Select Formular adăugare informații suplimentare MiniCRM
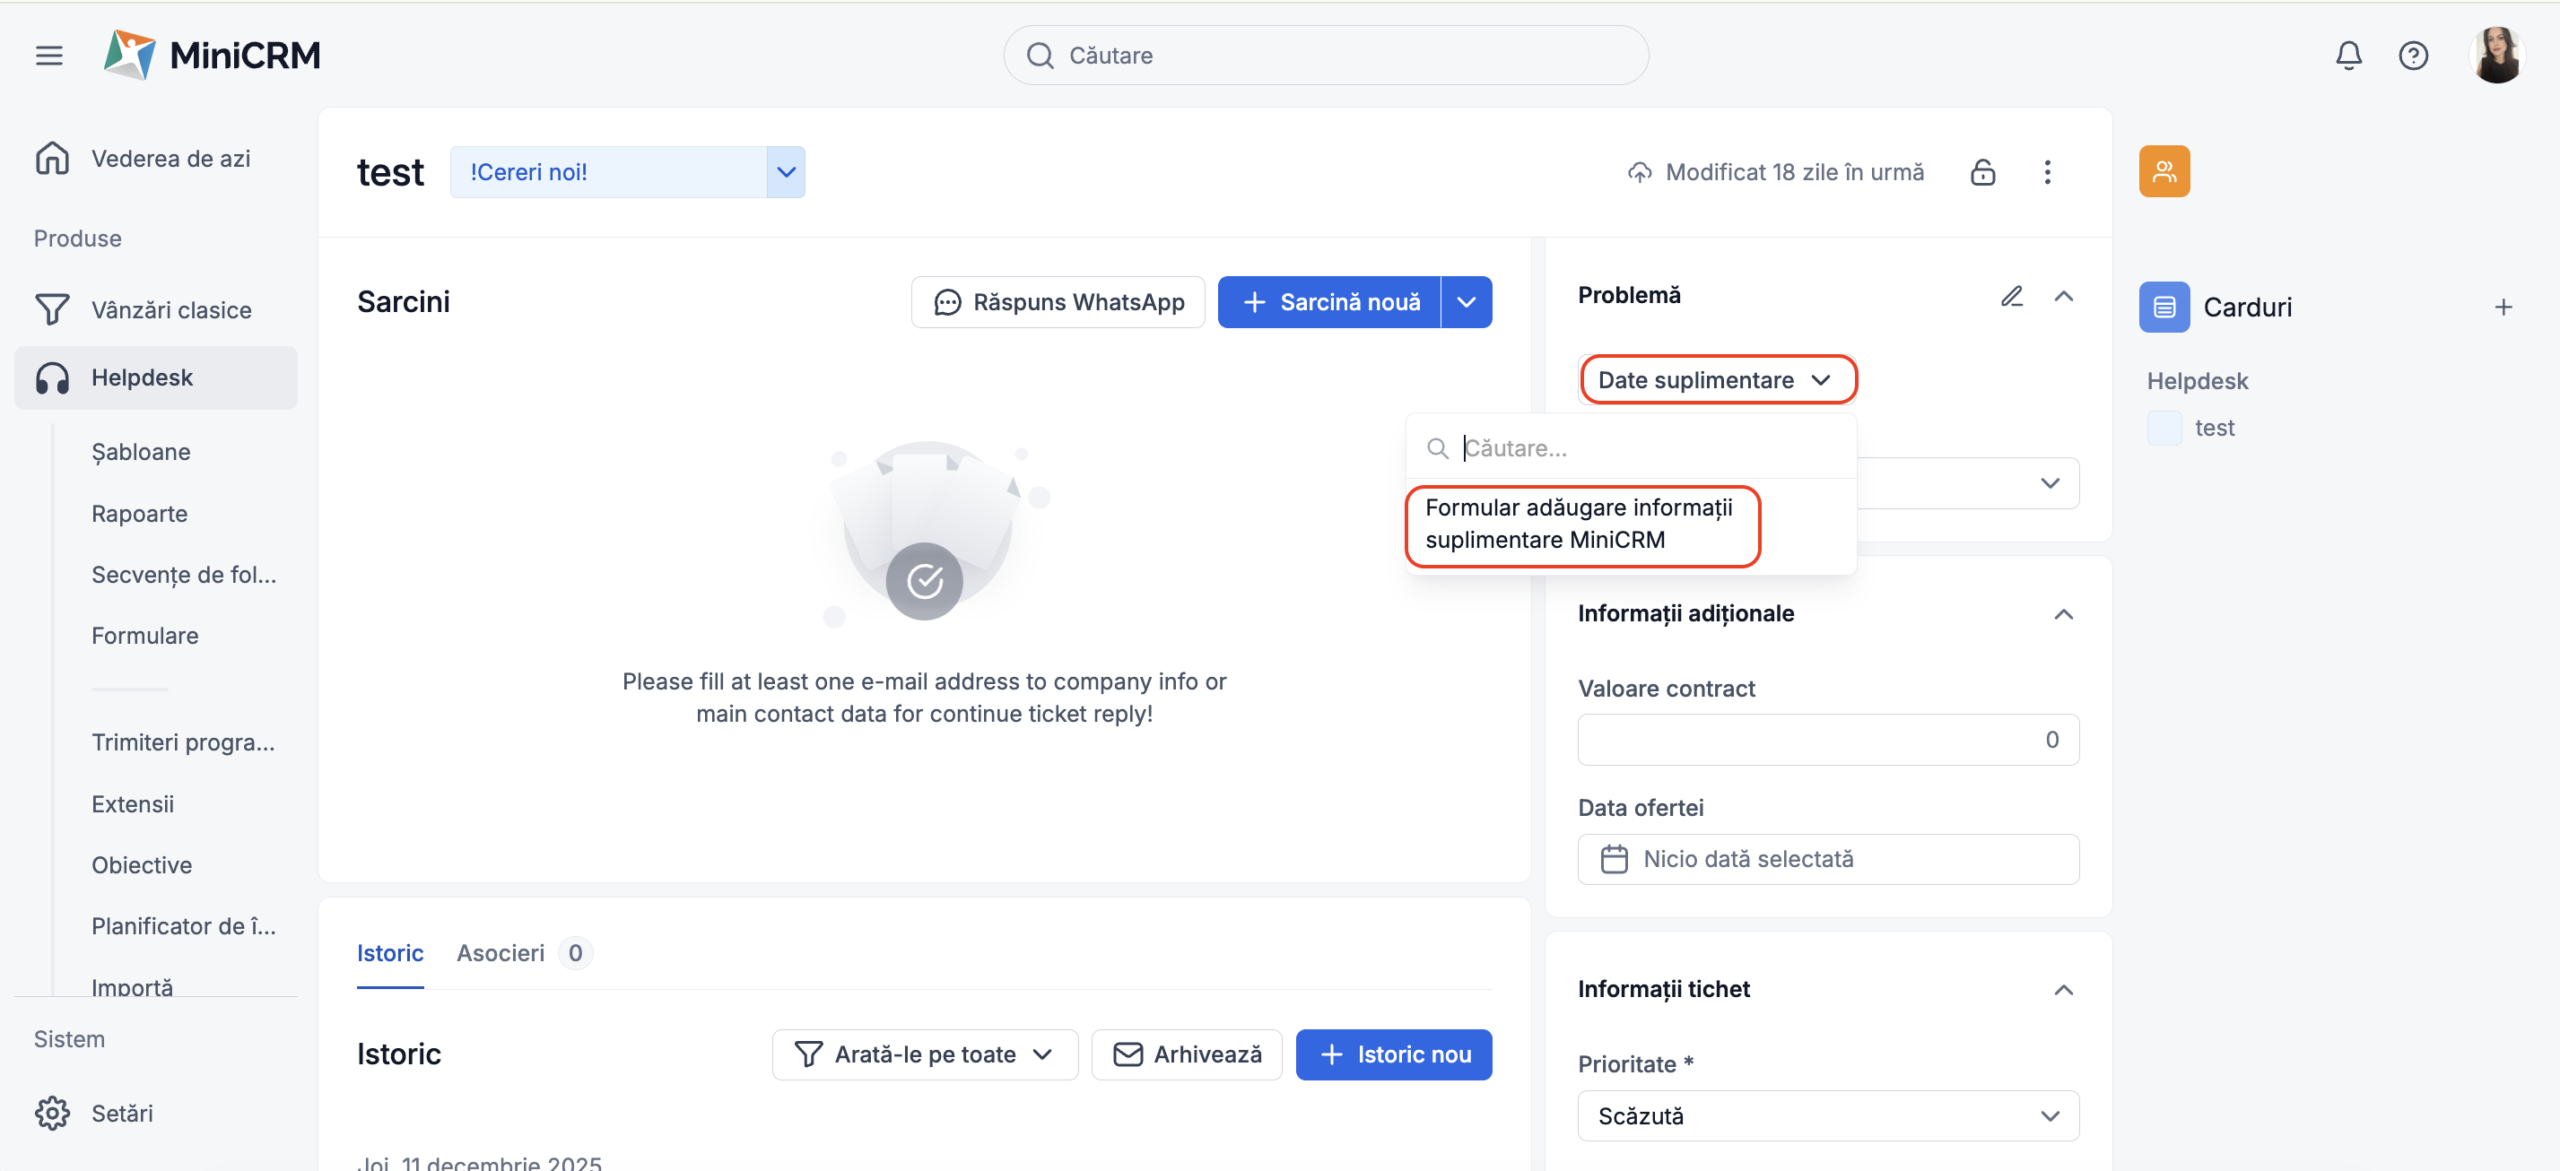Image resolution: width=2560 pixels, height=1171 pixels. [x=1580, y=524]
